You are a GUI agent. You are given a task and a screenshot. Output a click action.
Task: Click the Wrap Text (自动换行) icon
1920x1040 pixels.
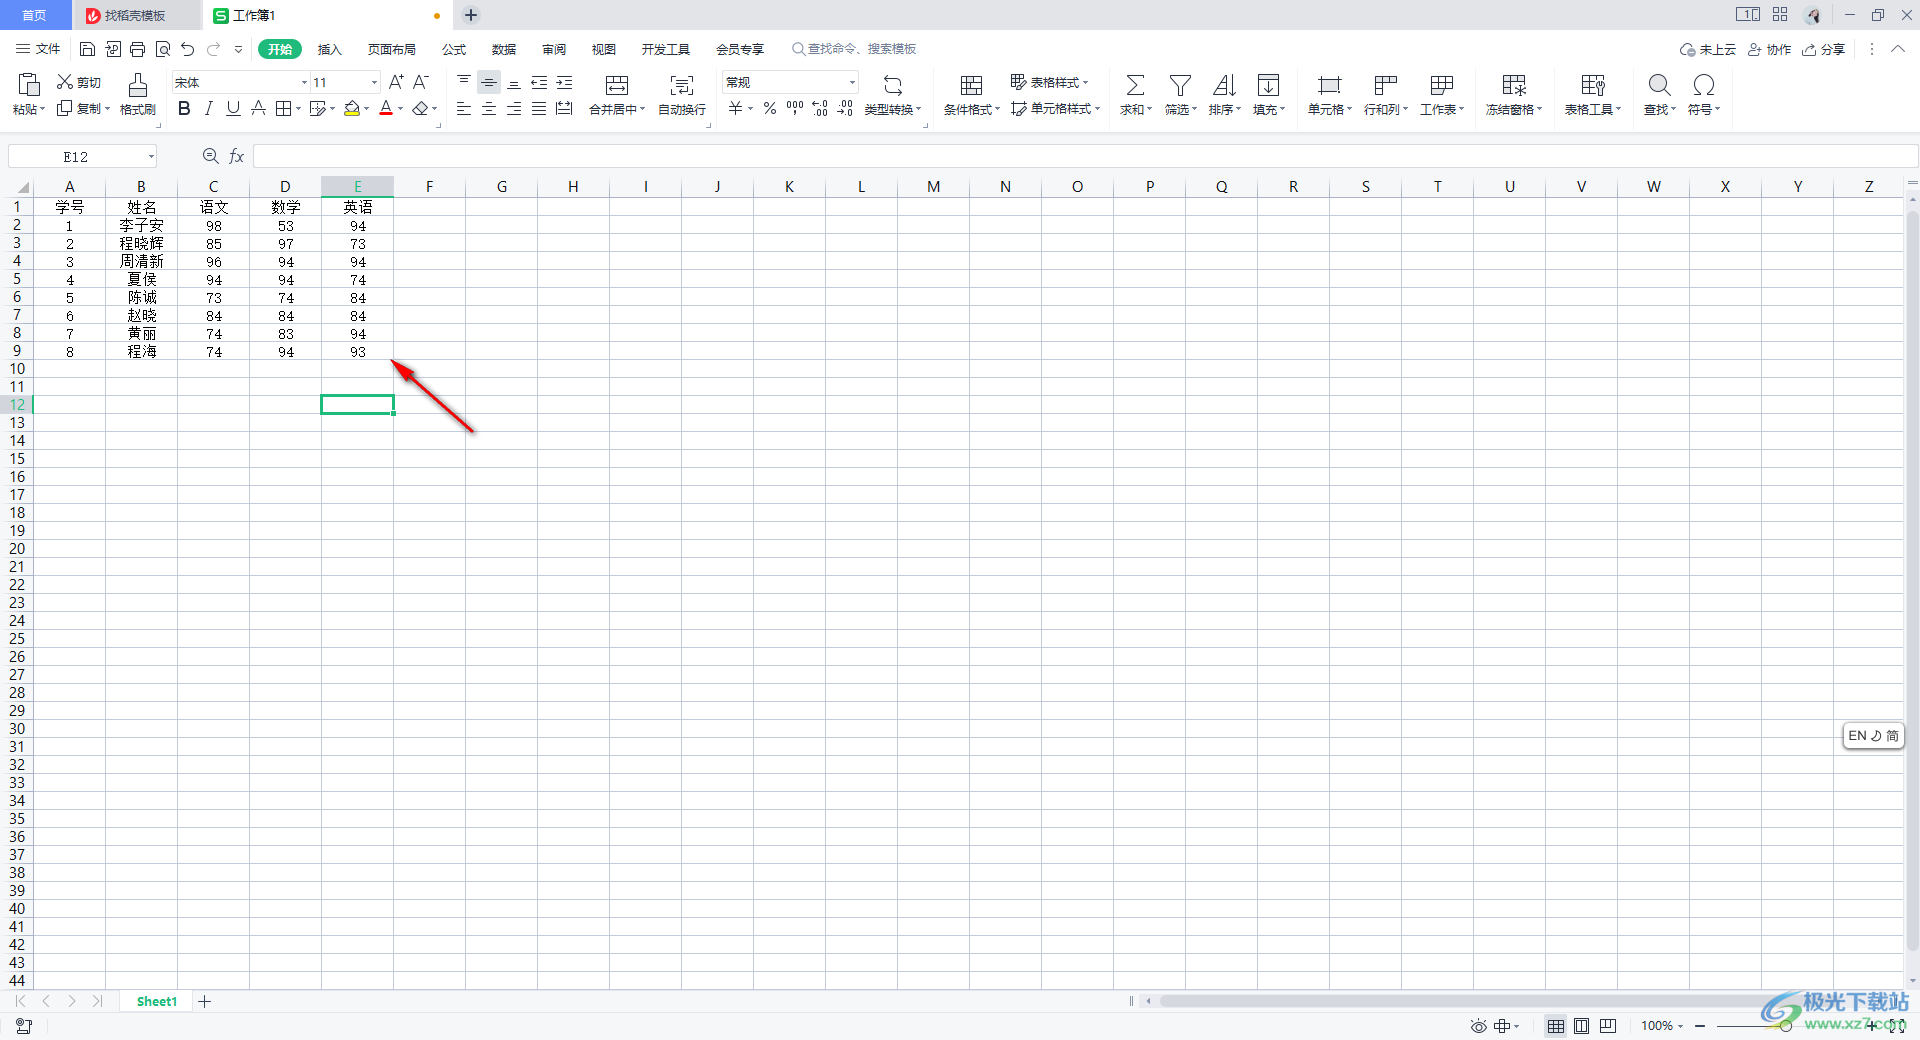pyautogui.click(x=682, y=85)
